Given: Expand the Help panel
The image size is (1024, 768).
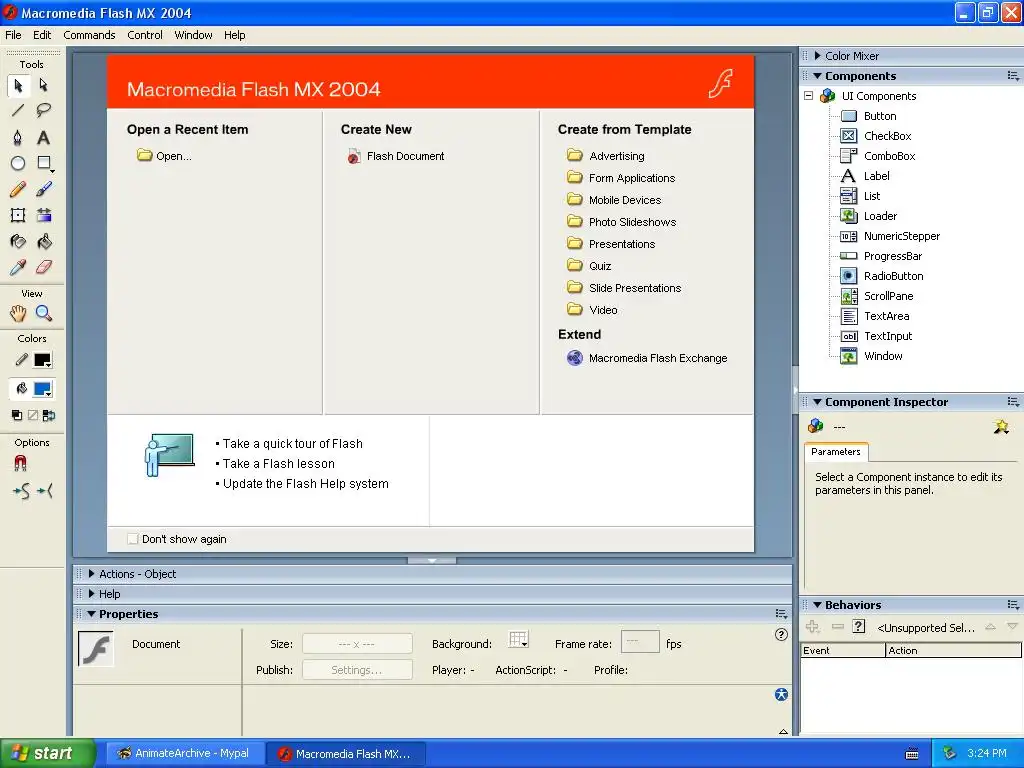Looking at the screenshot, I should [x=91, y=594].
